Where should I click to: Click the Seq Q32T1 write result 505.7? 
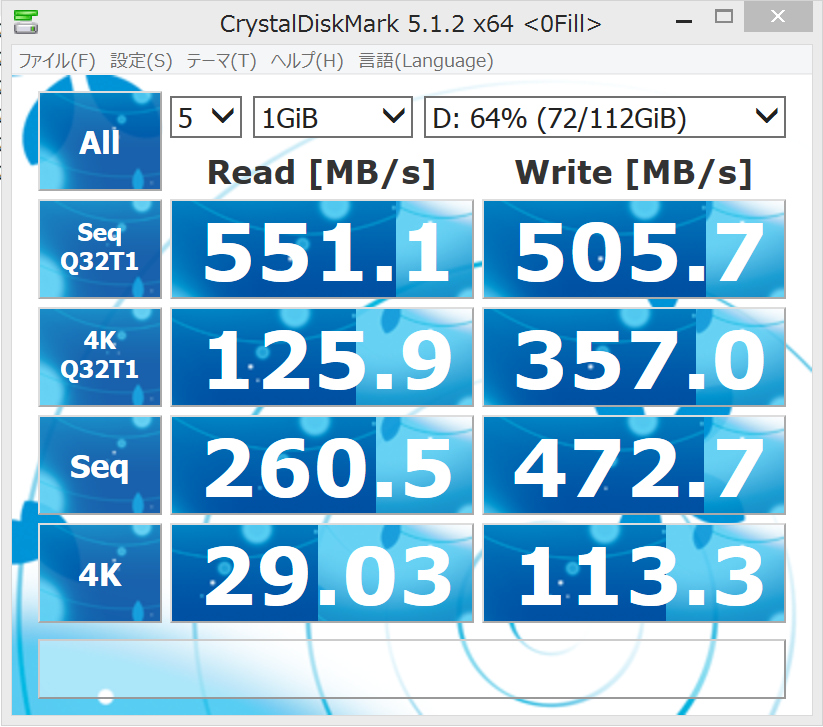click(634, 249)
